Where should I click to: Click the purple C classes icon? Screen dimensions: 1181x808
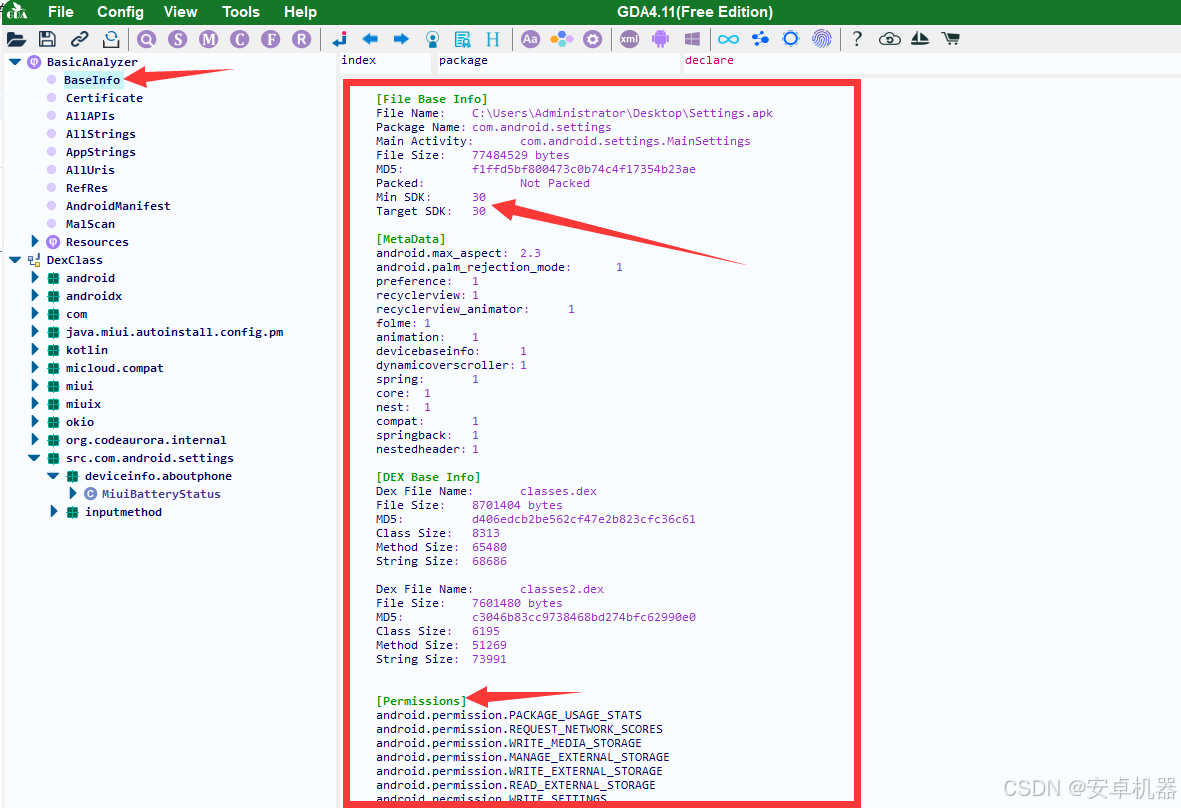click(240, 39)
